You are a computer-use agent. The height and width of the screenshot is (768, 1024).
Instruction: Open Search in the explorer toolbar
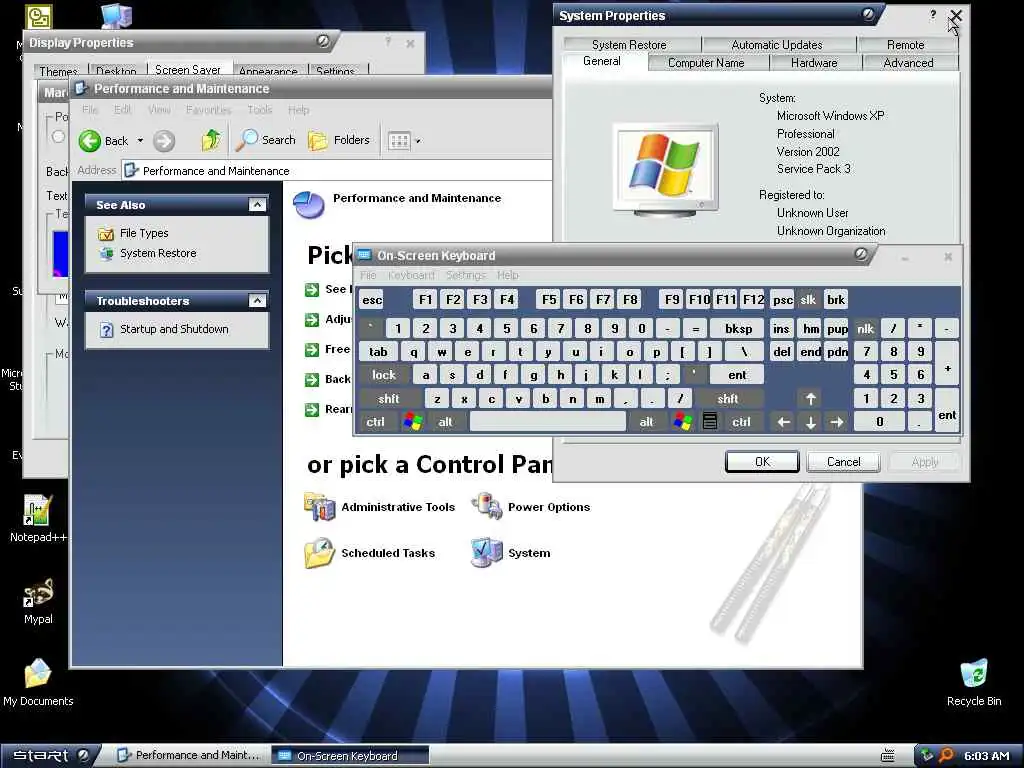(266, 140)
